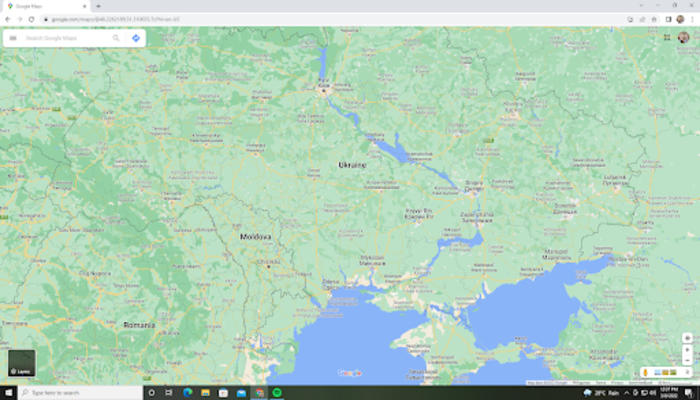Expand the imagery strip with the arrow

point(687,372)
